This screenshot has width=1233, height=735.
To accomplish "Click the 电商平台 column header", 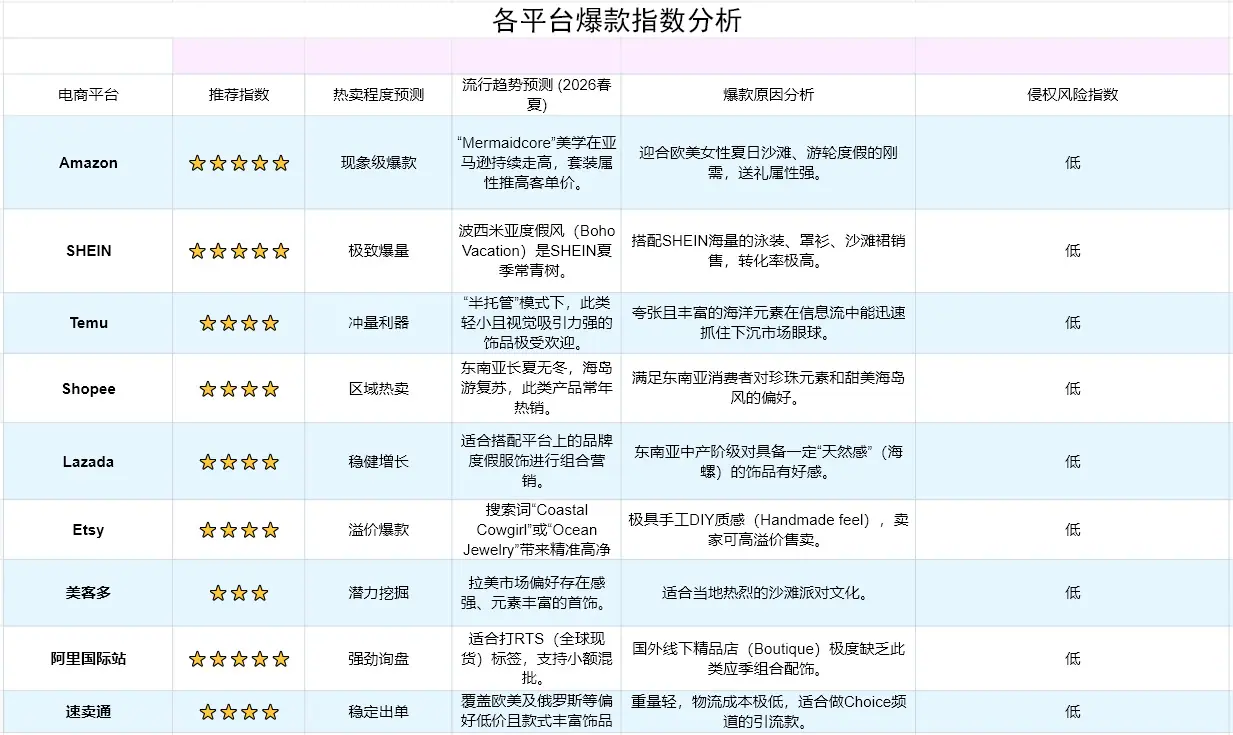I will 88,95.
